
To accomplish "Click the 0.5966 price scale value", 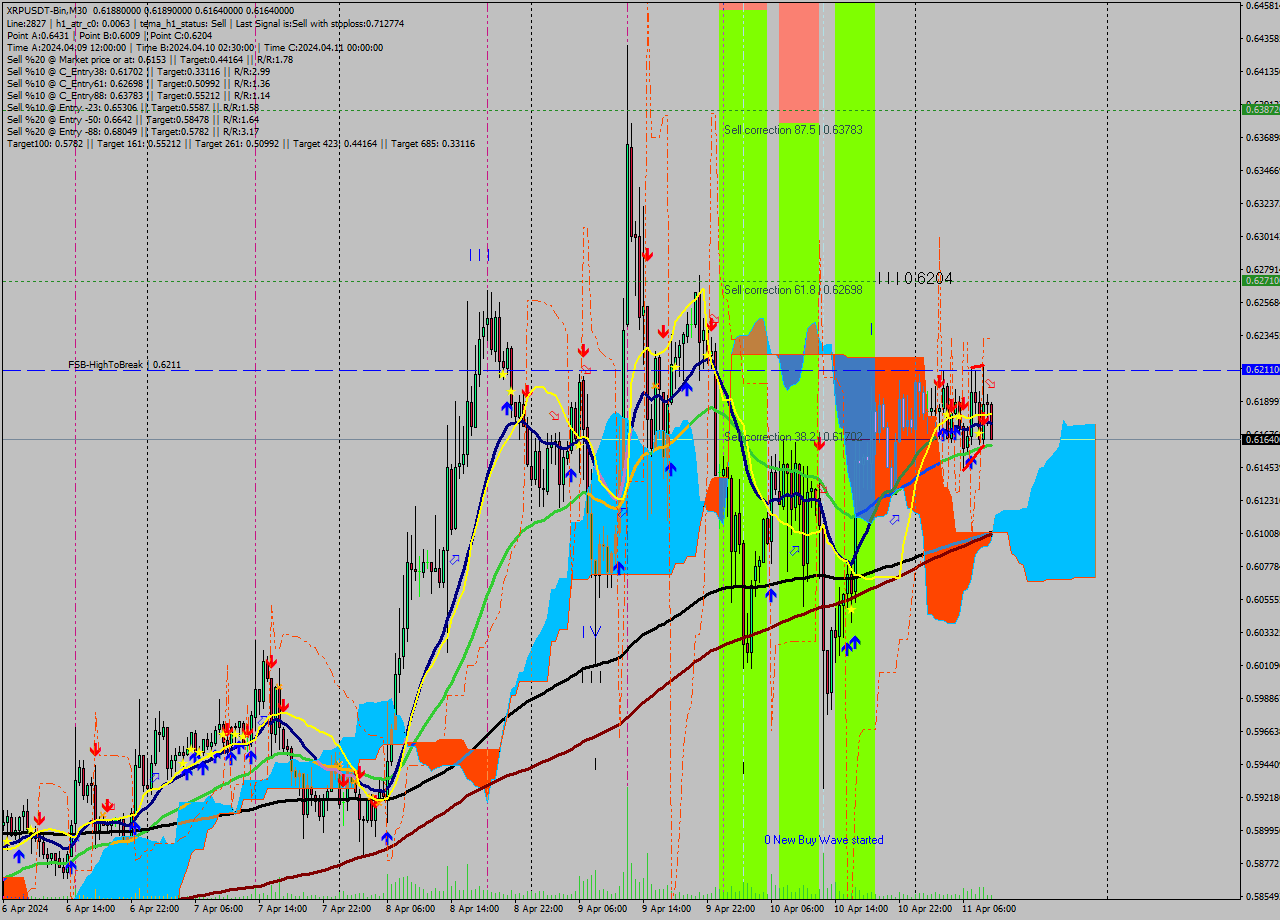I will click(x=1263, y=731).
